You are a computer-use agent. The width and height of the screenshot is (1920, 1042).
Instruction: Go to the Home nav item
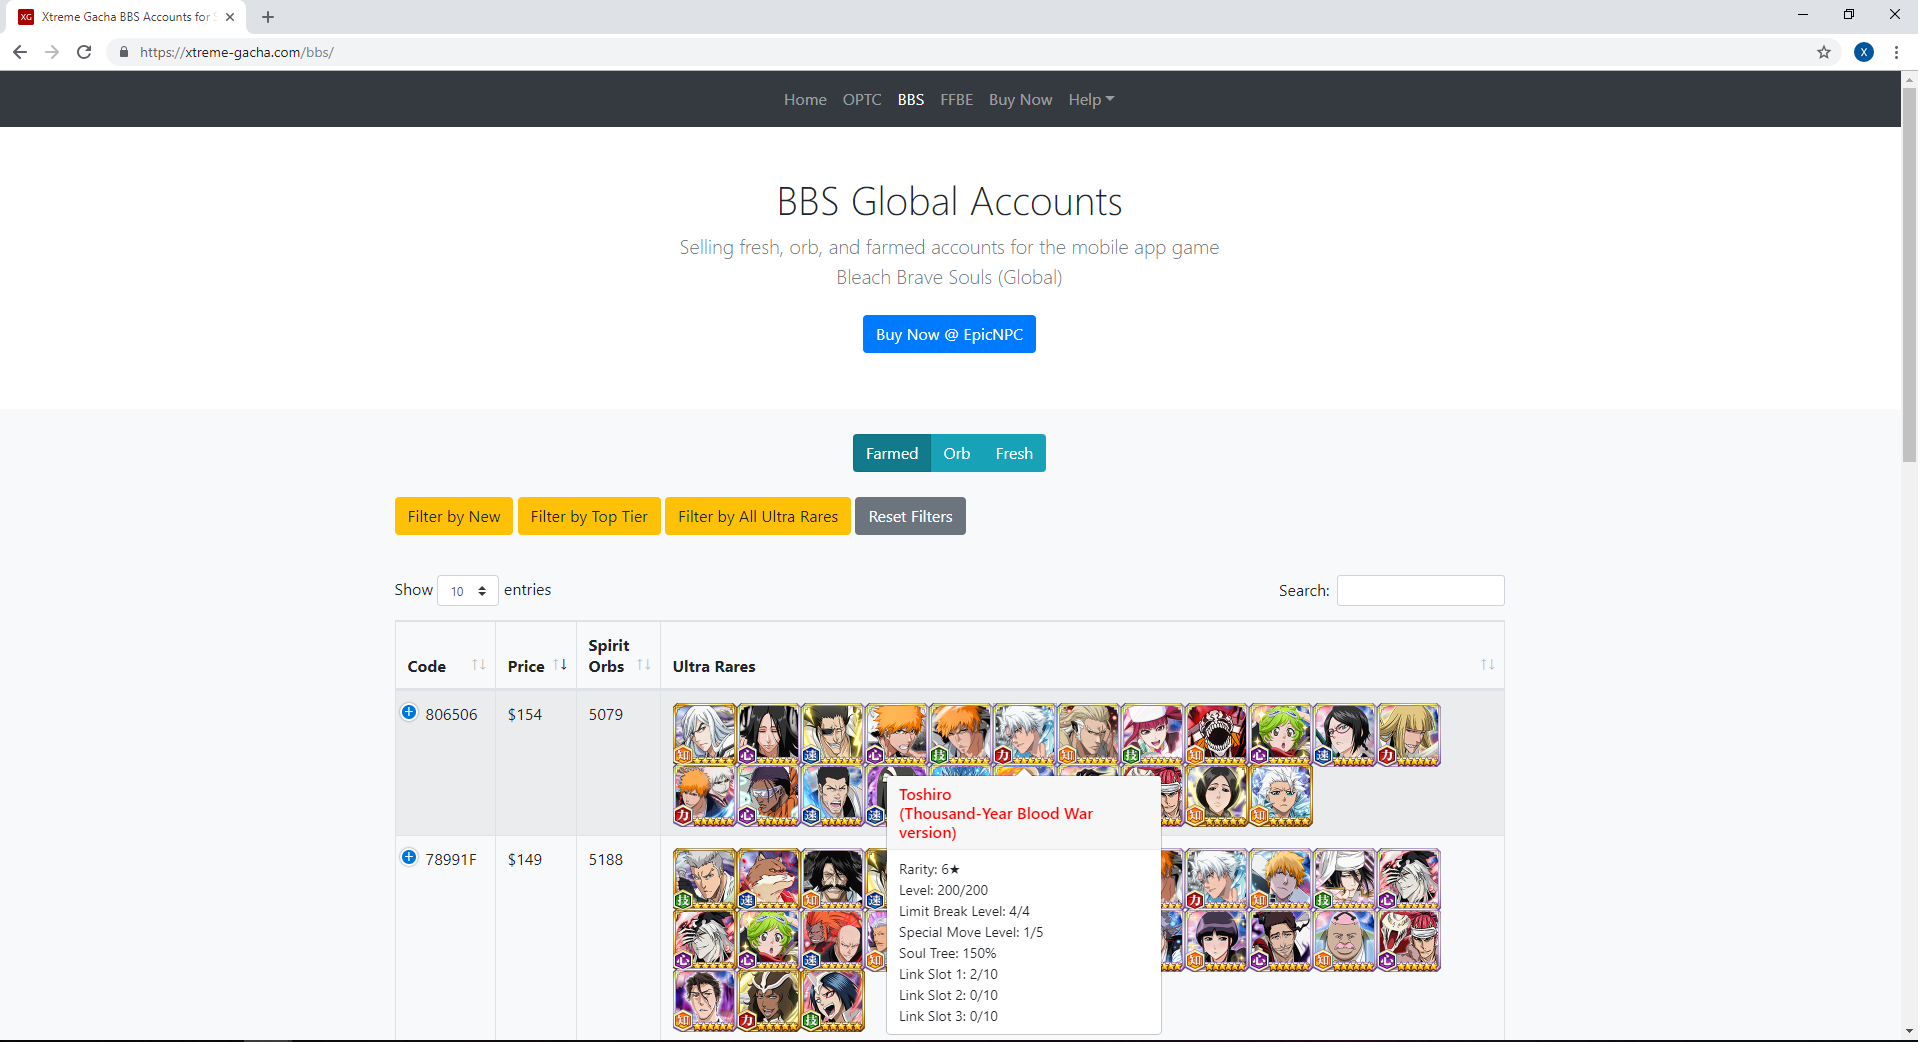pos(805,99)
